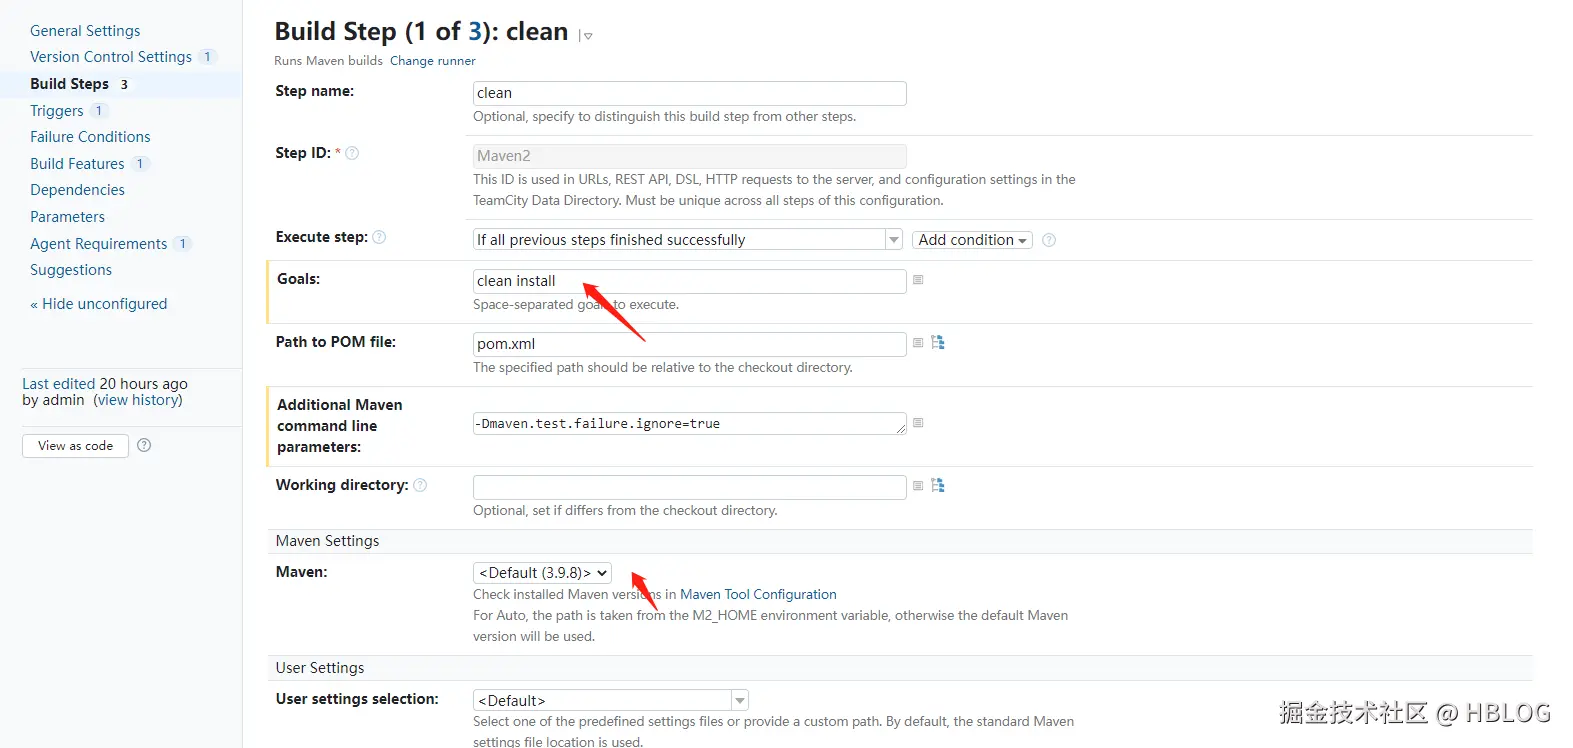
Task: Click help icon next to Step ID
Action: (x=352, y=153)
